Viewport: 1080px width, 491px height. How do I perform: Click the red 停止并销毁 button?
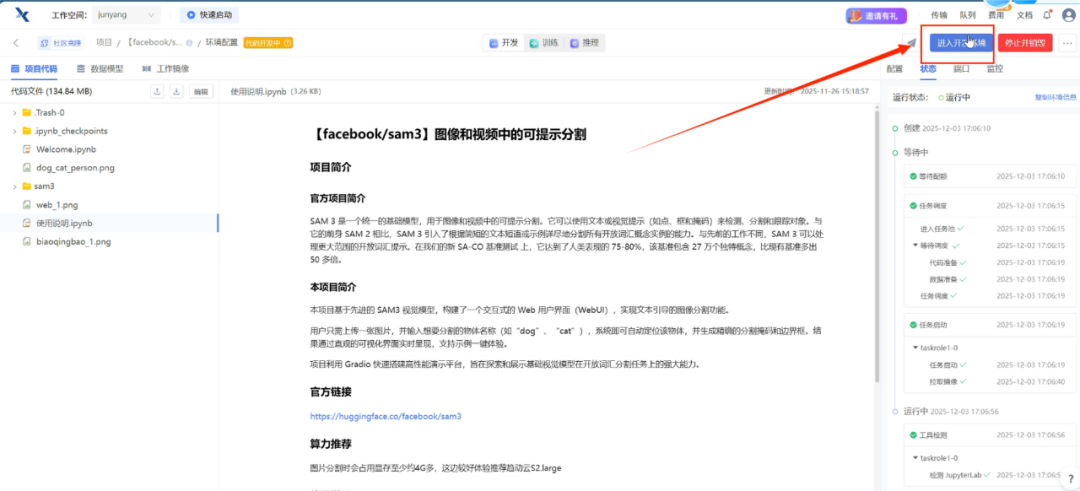coord(1025,43)
